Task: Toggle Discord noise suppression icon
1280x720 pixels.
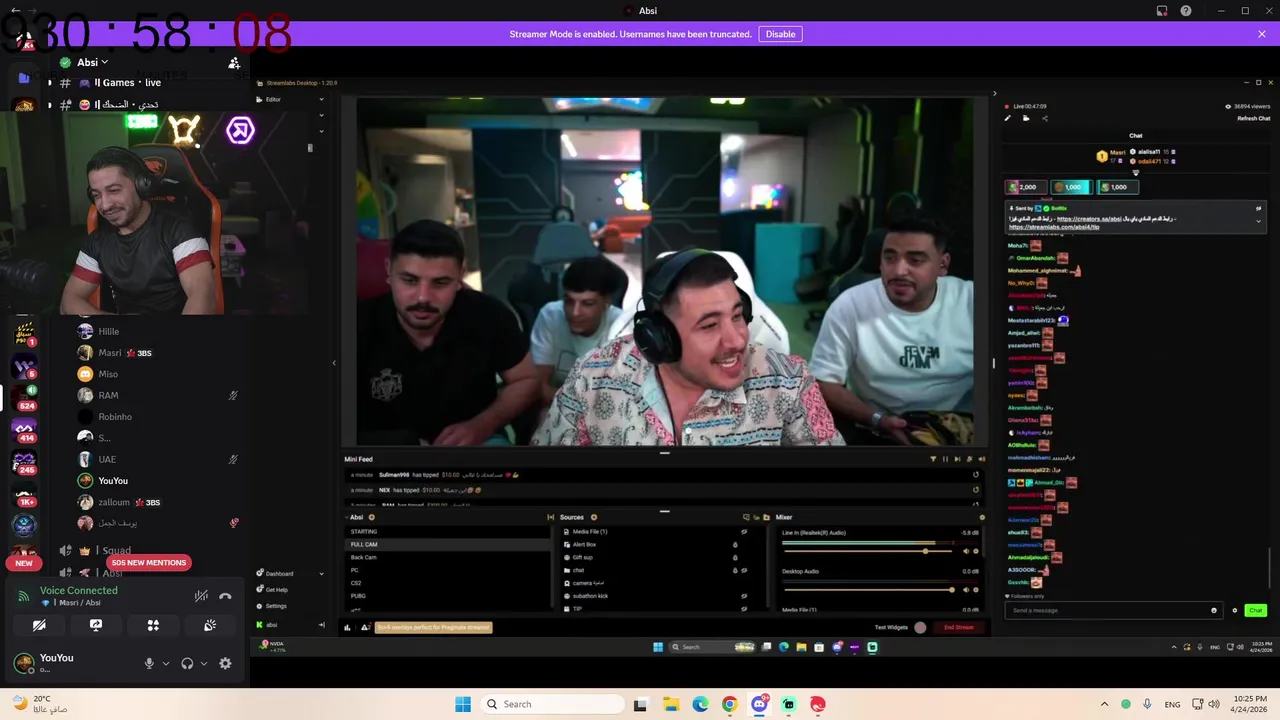Action: (201, 596)
